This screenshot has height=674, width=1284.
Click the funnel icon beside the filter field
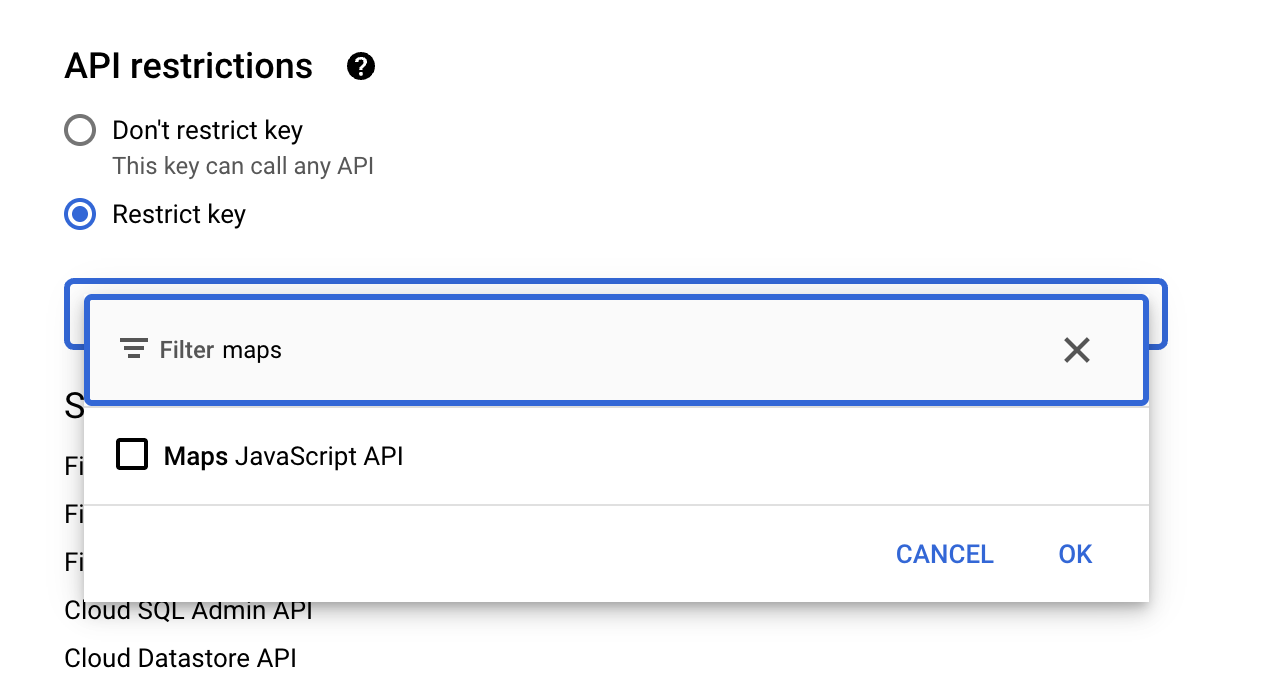pyautogui.click(x=133, y=350)
